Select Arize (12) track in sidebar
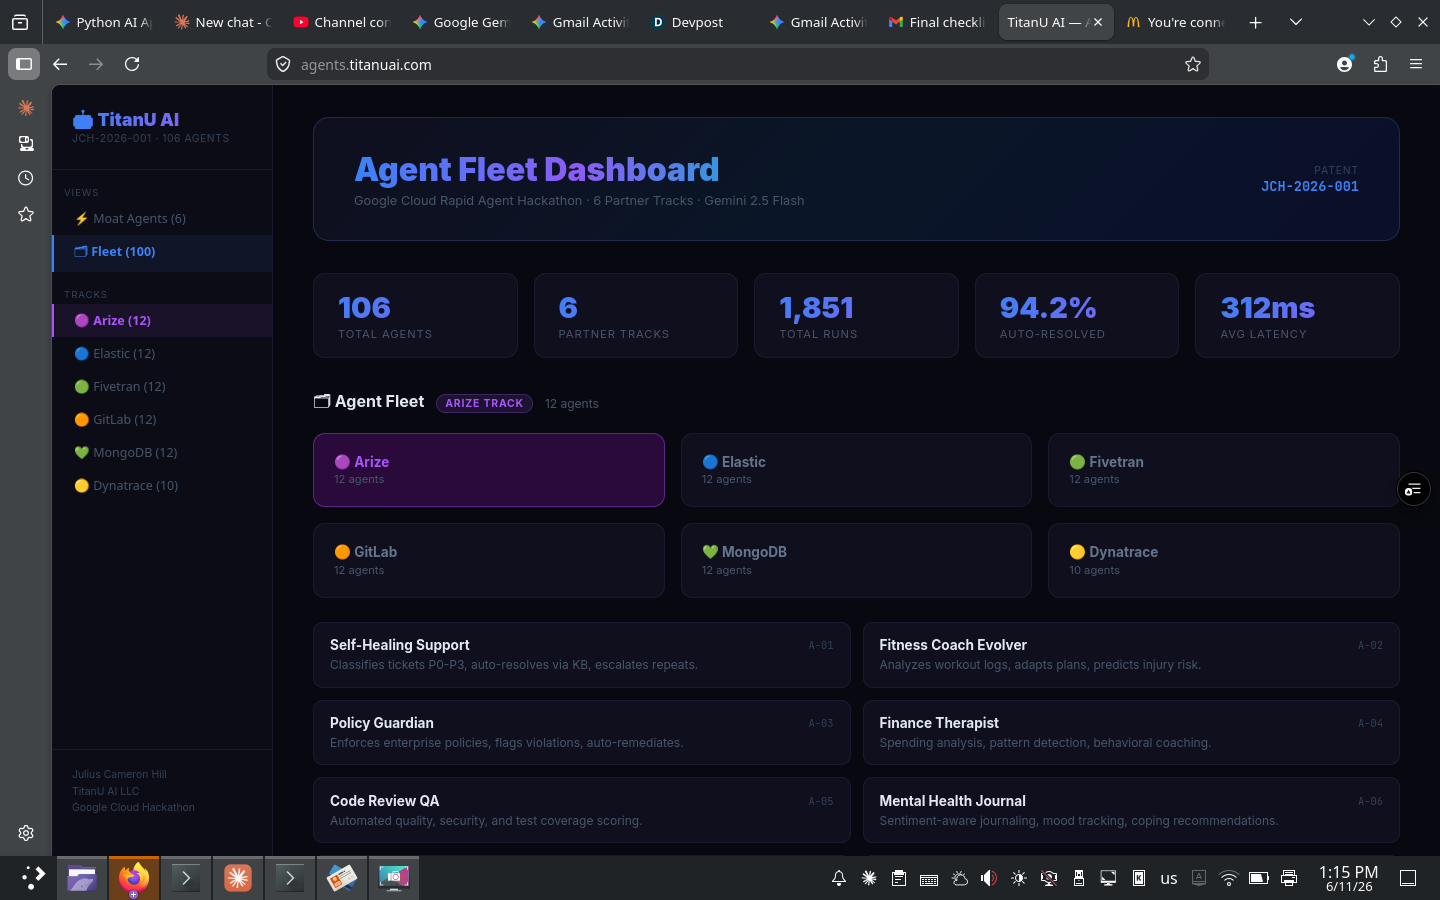The image size is (1440, 900). pos(162,321)
